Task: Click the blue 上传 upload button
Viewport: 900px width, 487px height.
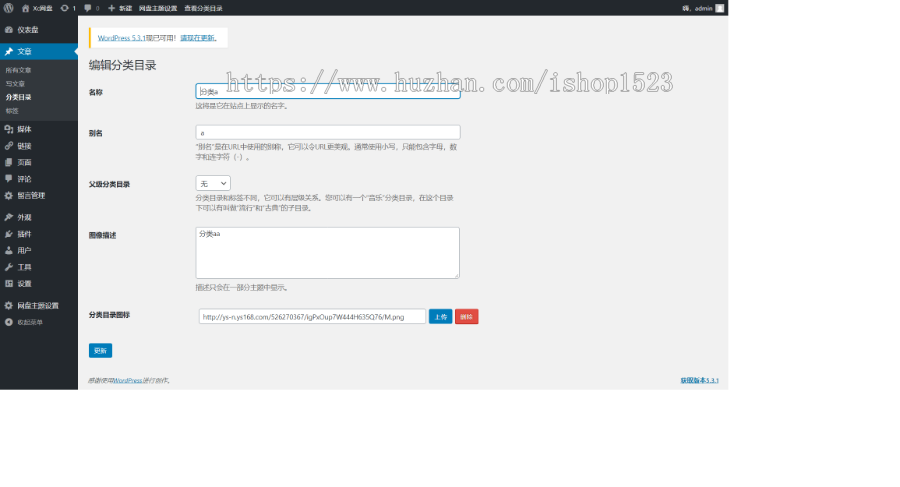Action: click(x=440, y=317)
